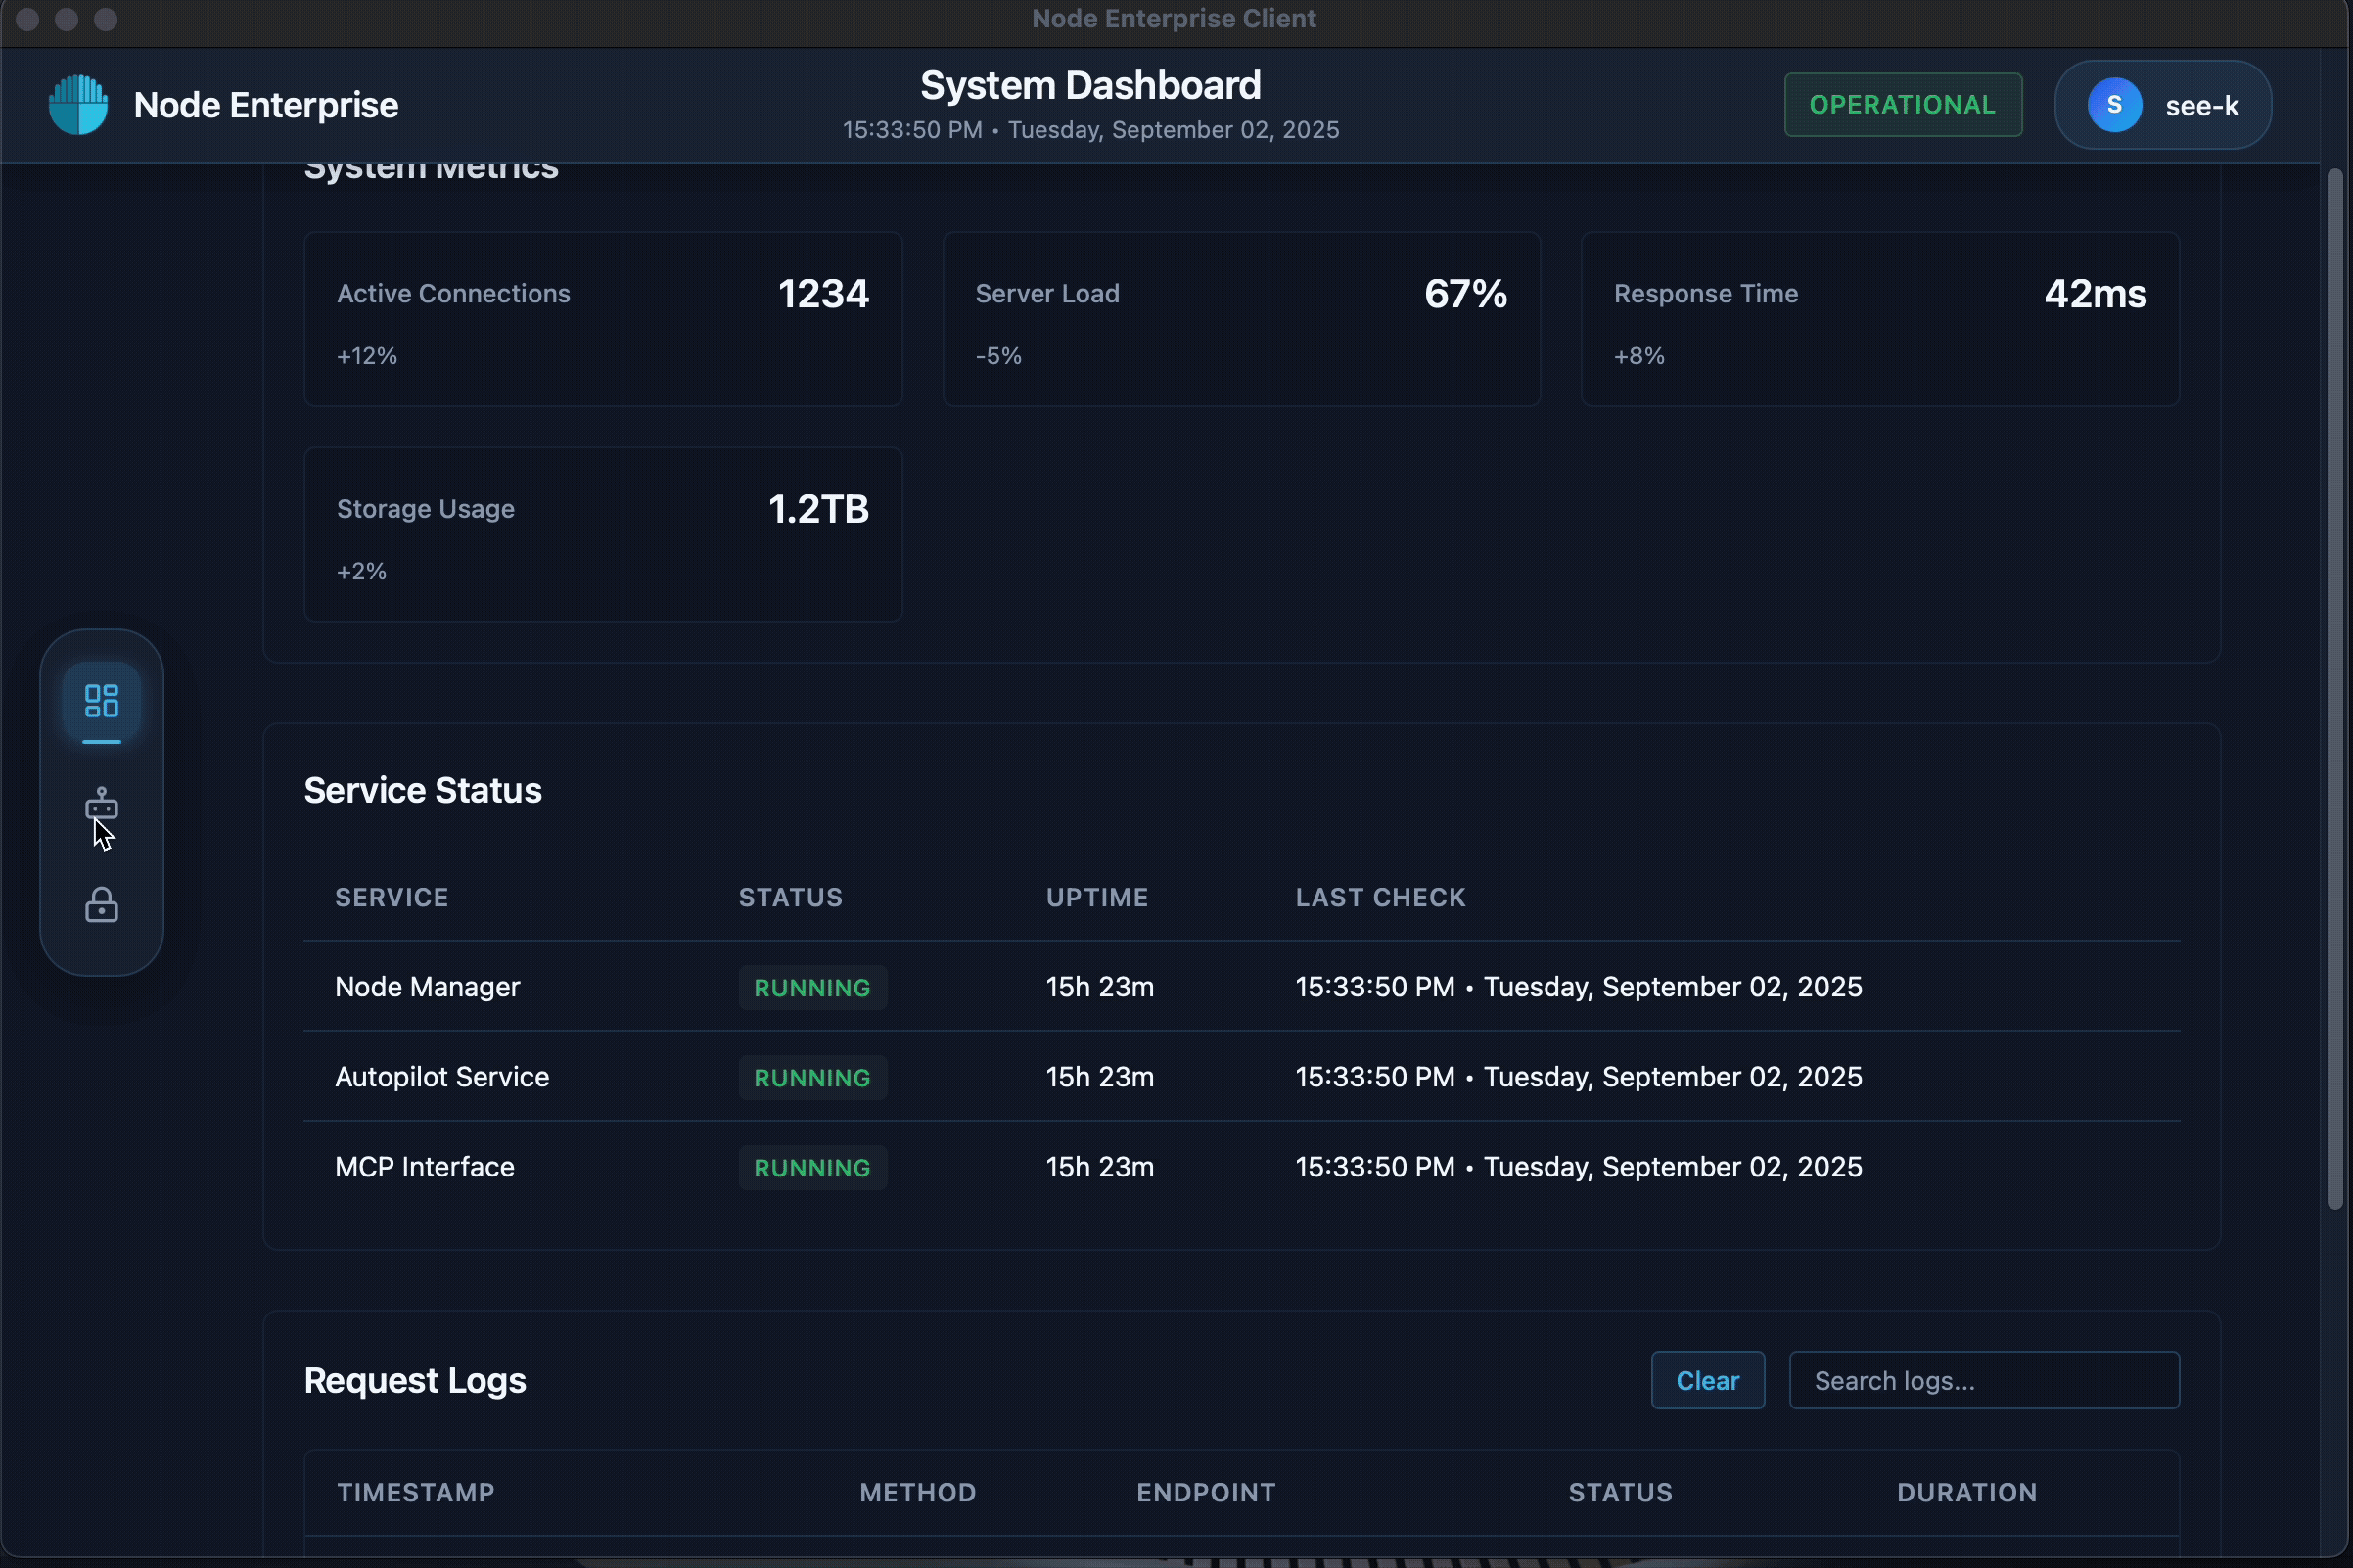
Task: Click the DURATION column header
Action: [1965, 1492]
